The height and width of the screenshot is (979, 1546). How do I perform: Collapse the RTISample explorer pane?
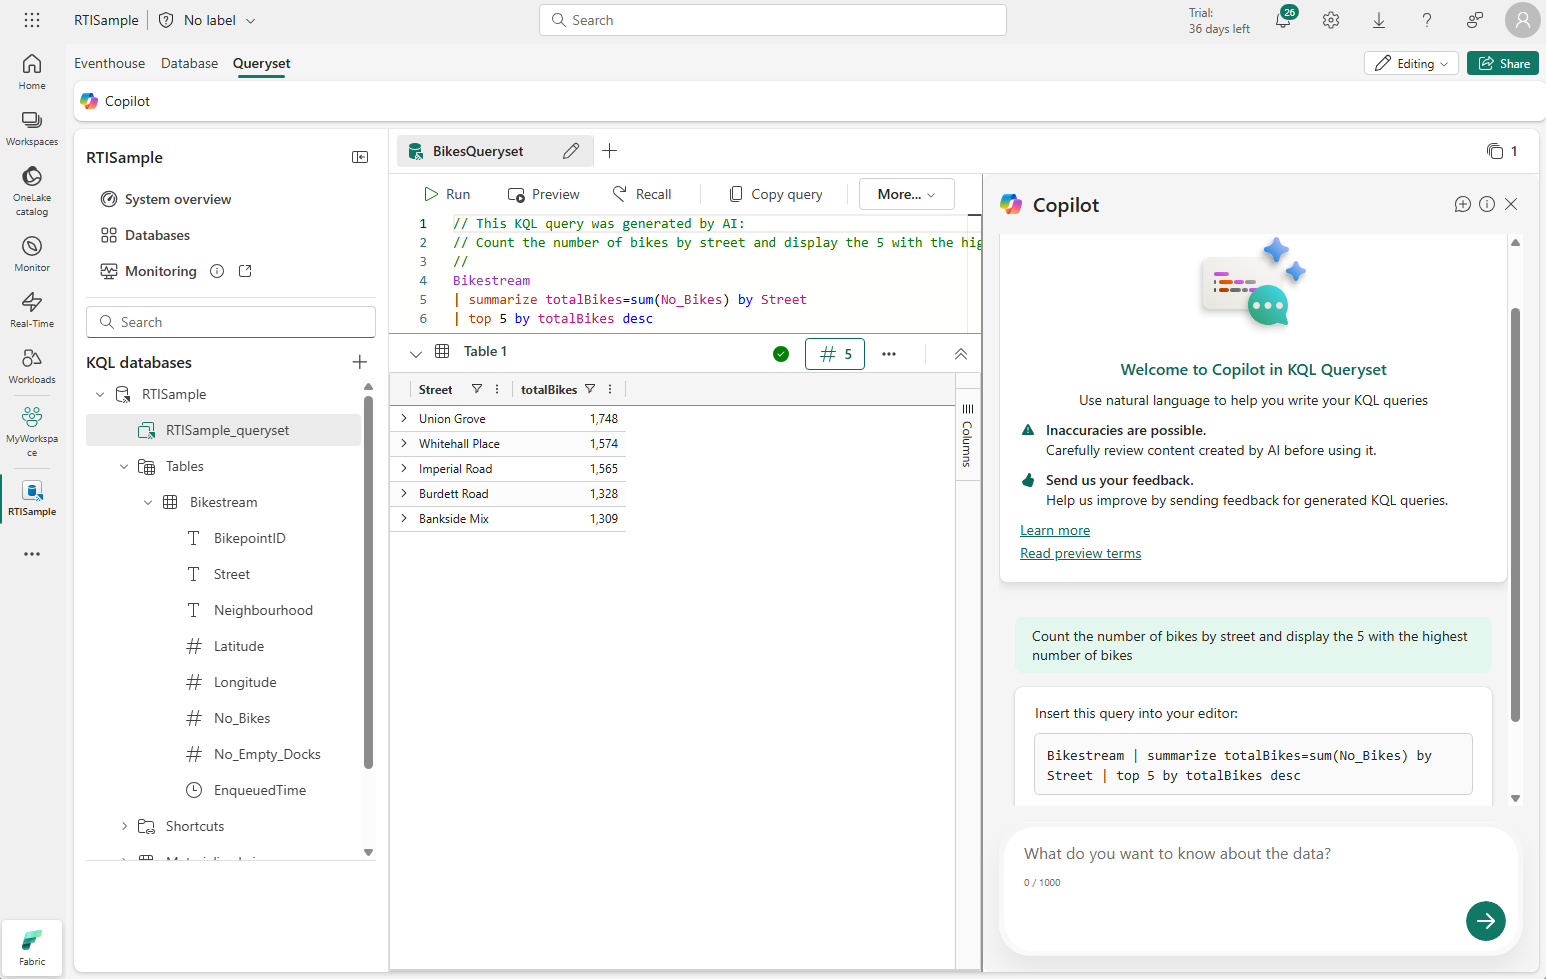[360, 157]
